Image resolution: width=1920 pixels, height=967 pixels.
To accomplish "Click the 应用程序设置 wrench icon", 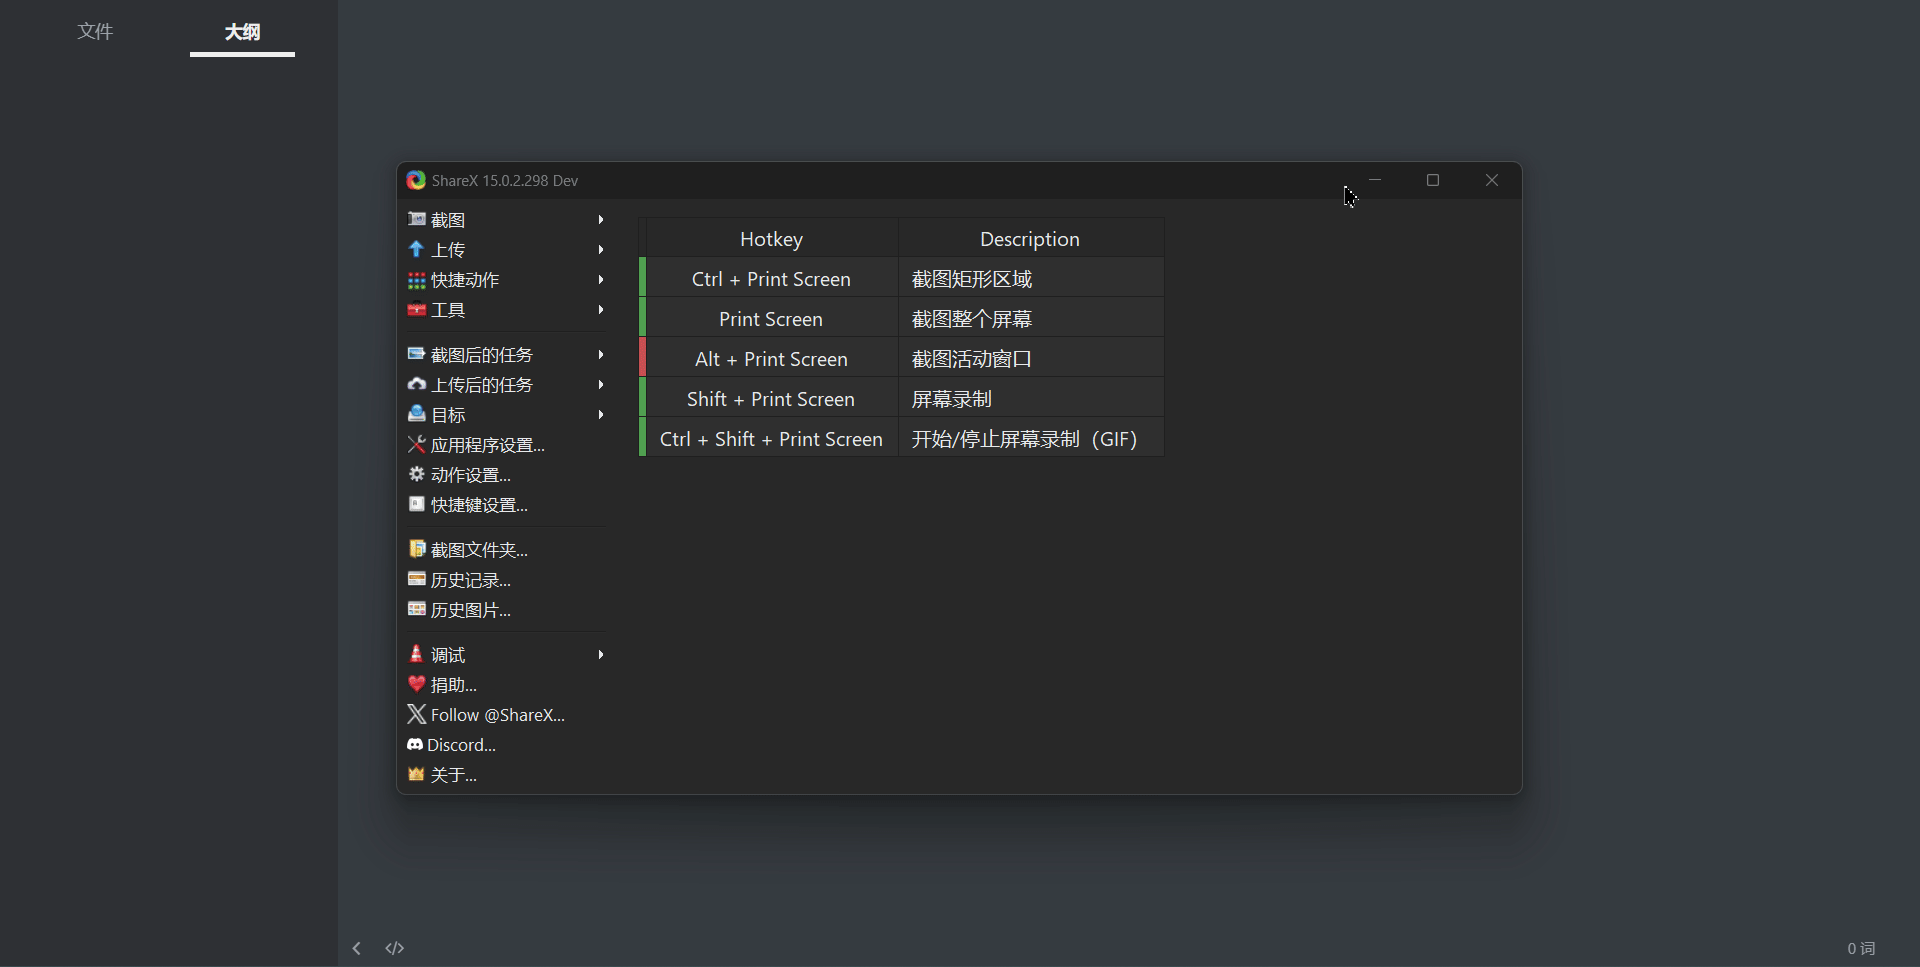I will click(x=417, y=444).
